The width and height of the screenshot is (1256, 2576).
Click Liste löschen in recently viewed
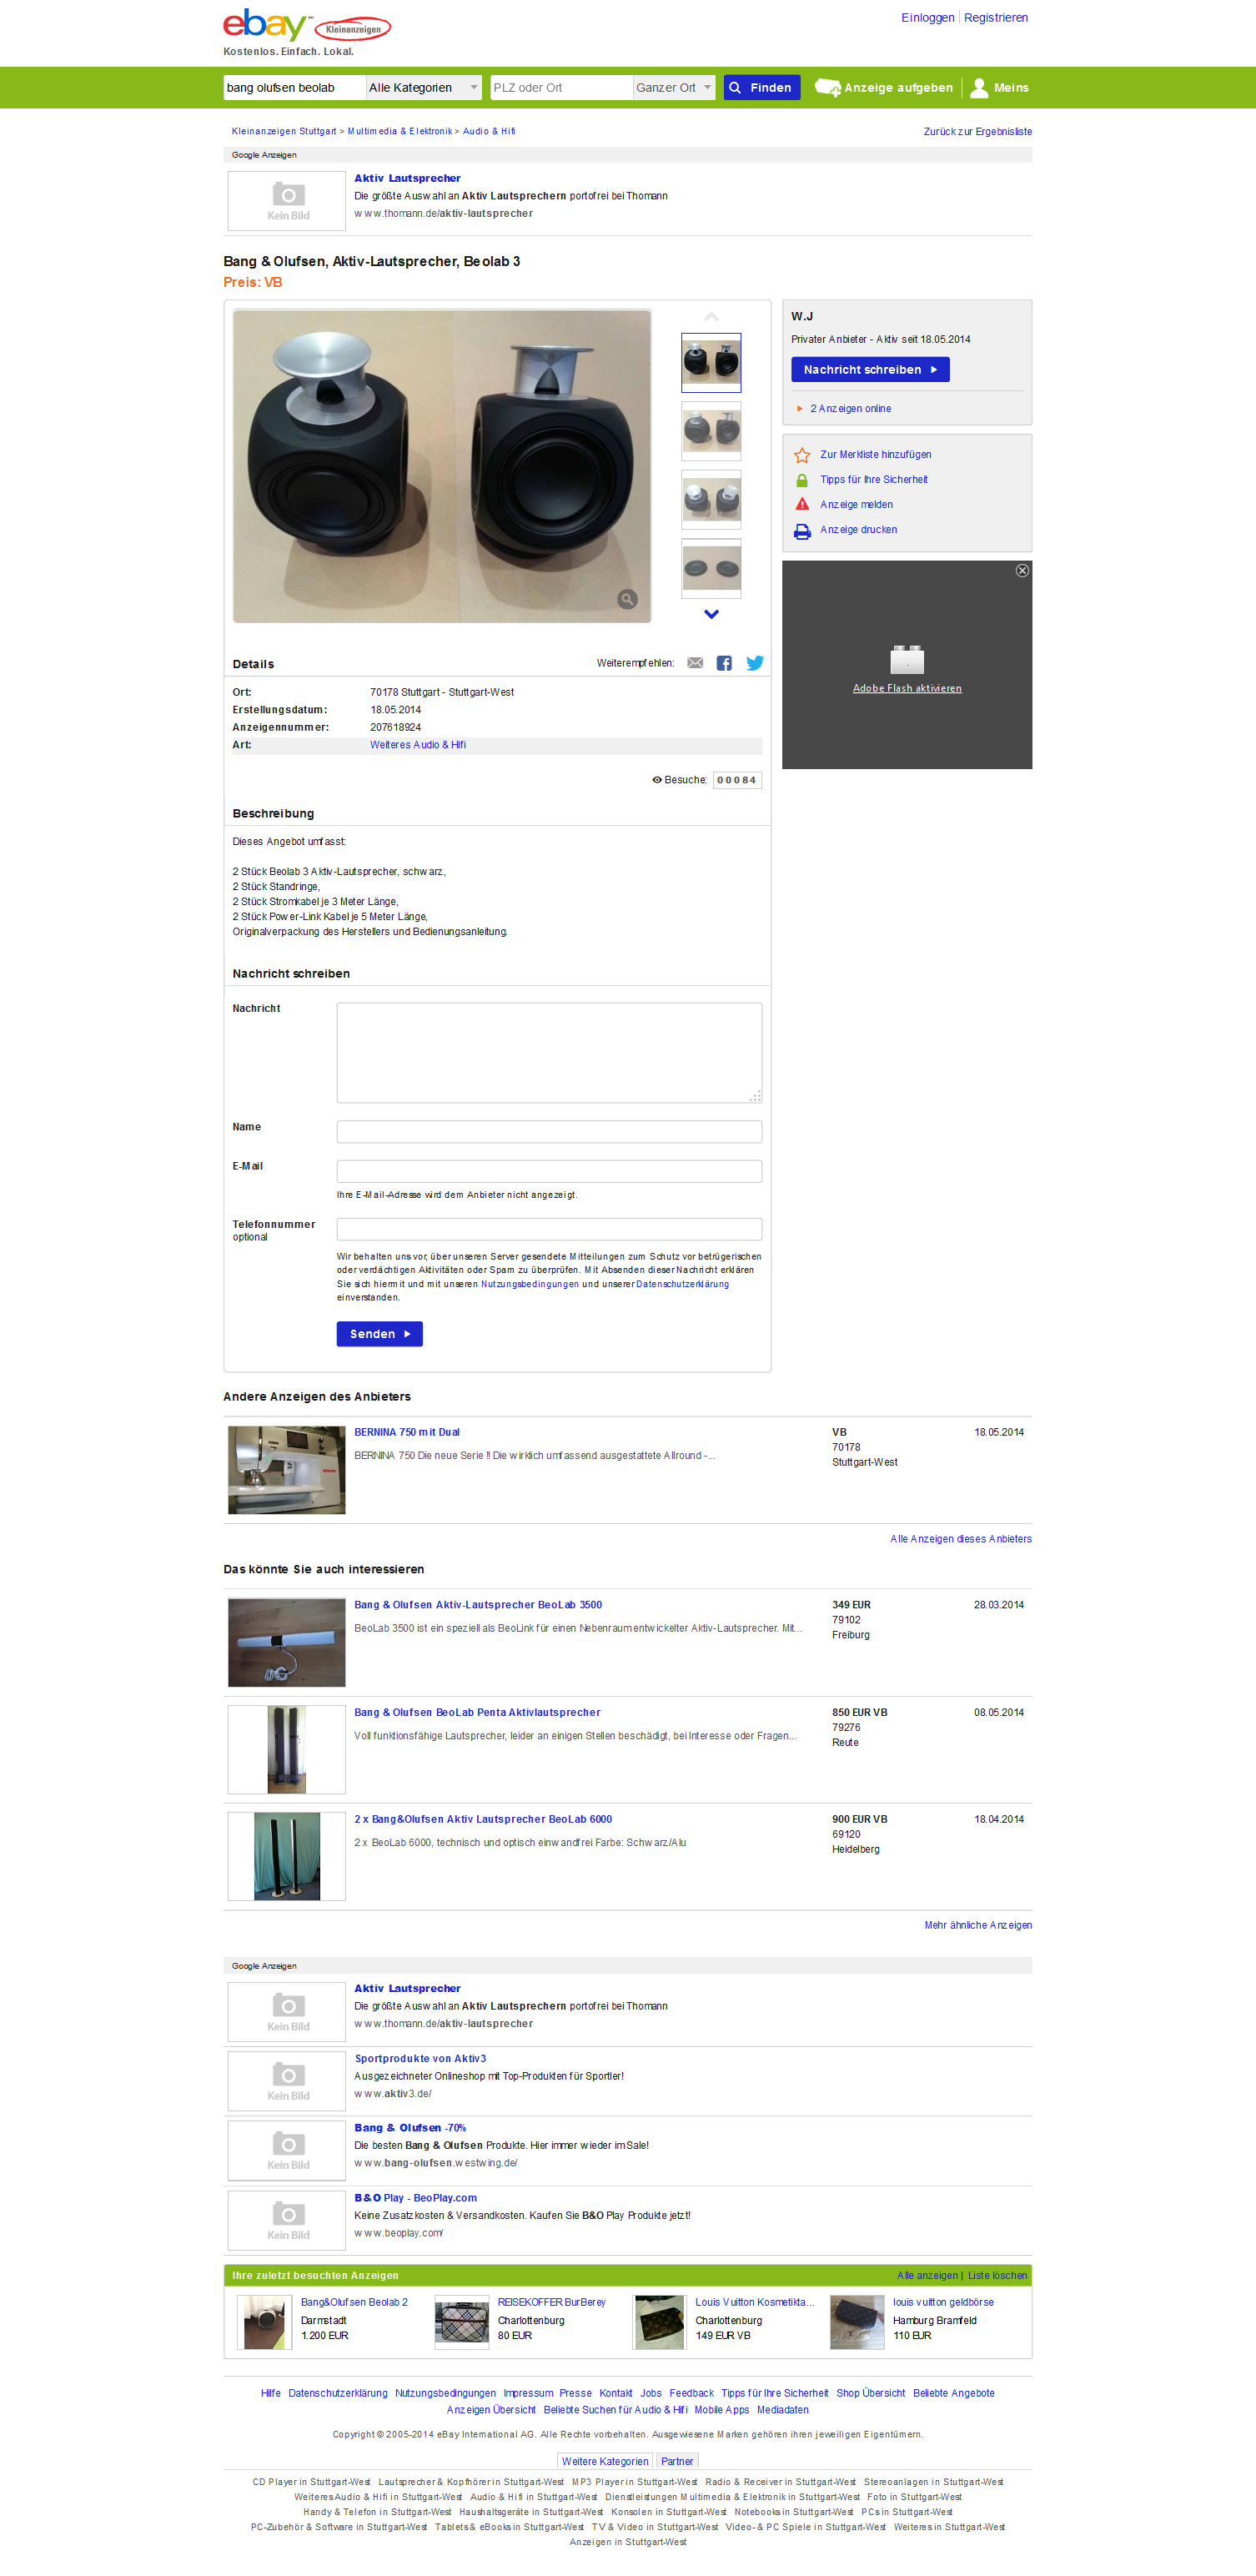(997, 2276)
